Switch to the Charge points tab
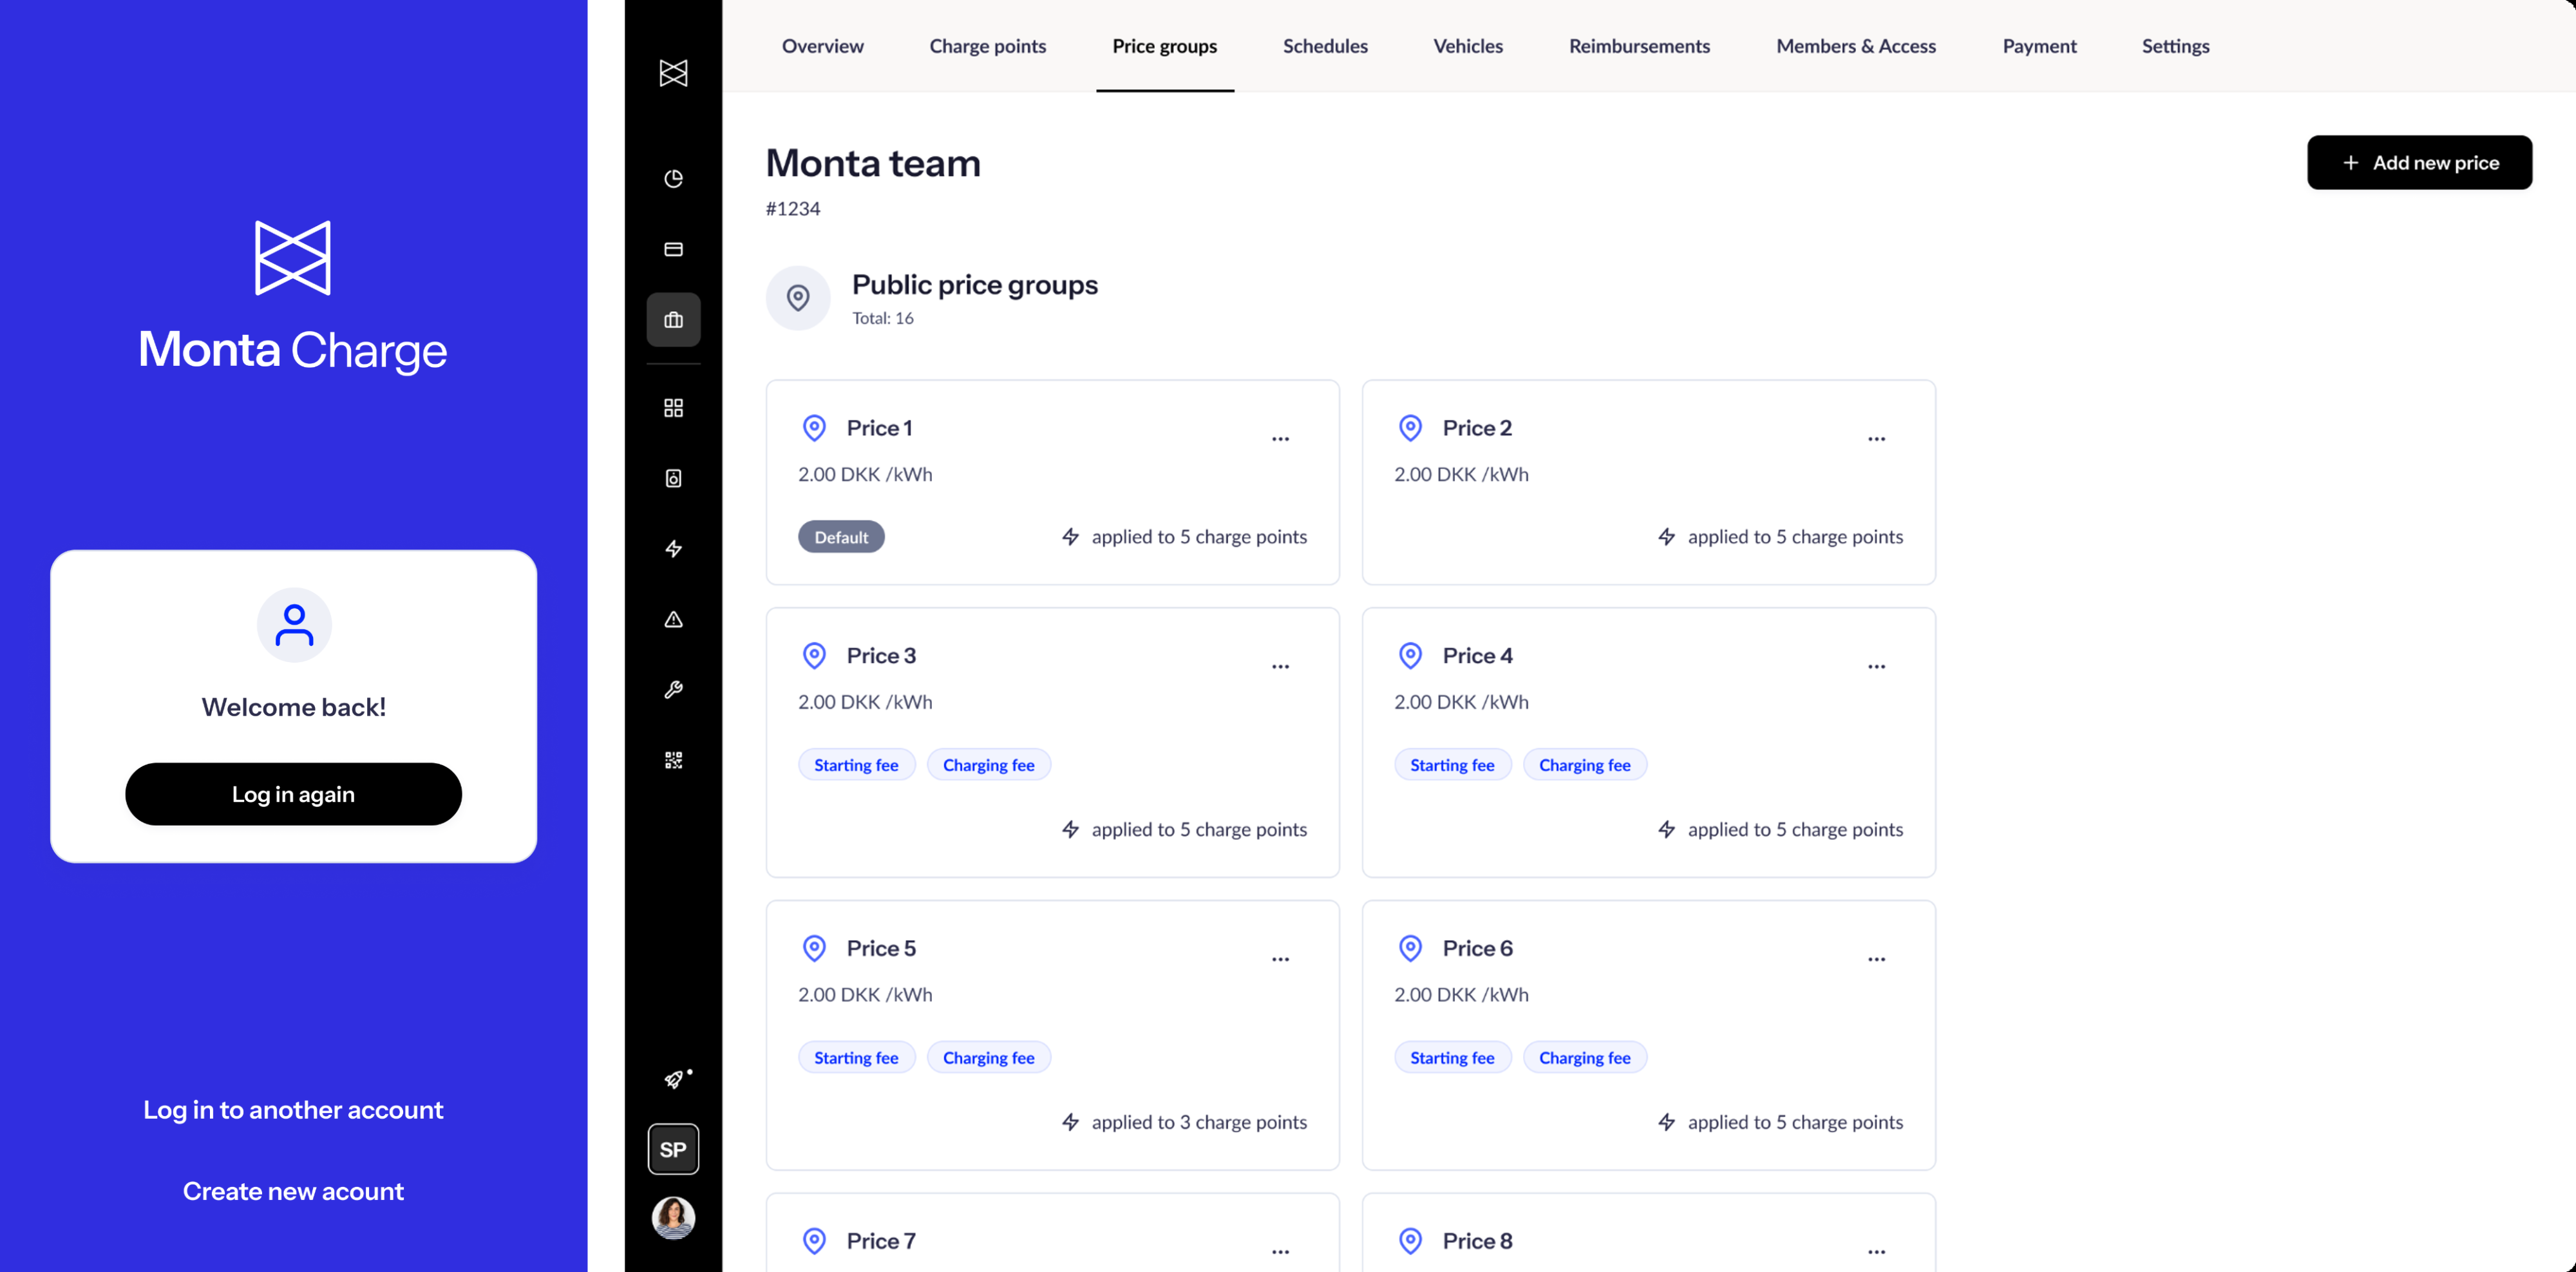 coord(987,46)
